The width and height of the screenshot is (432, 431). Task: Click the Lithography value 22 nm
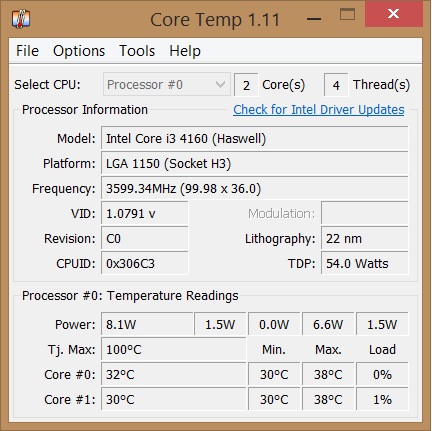point(365,238)
